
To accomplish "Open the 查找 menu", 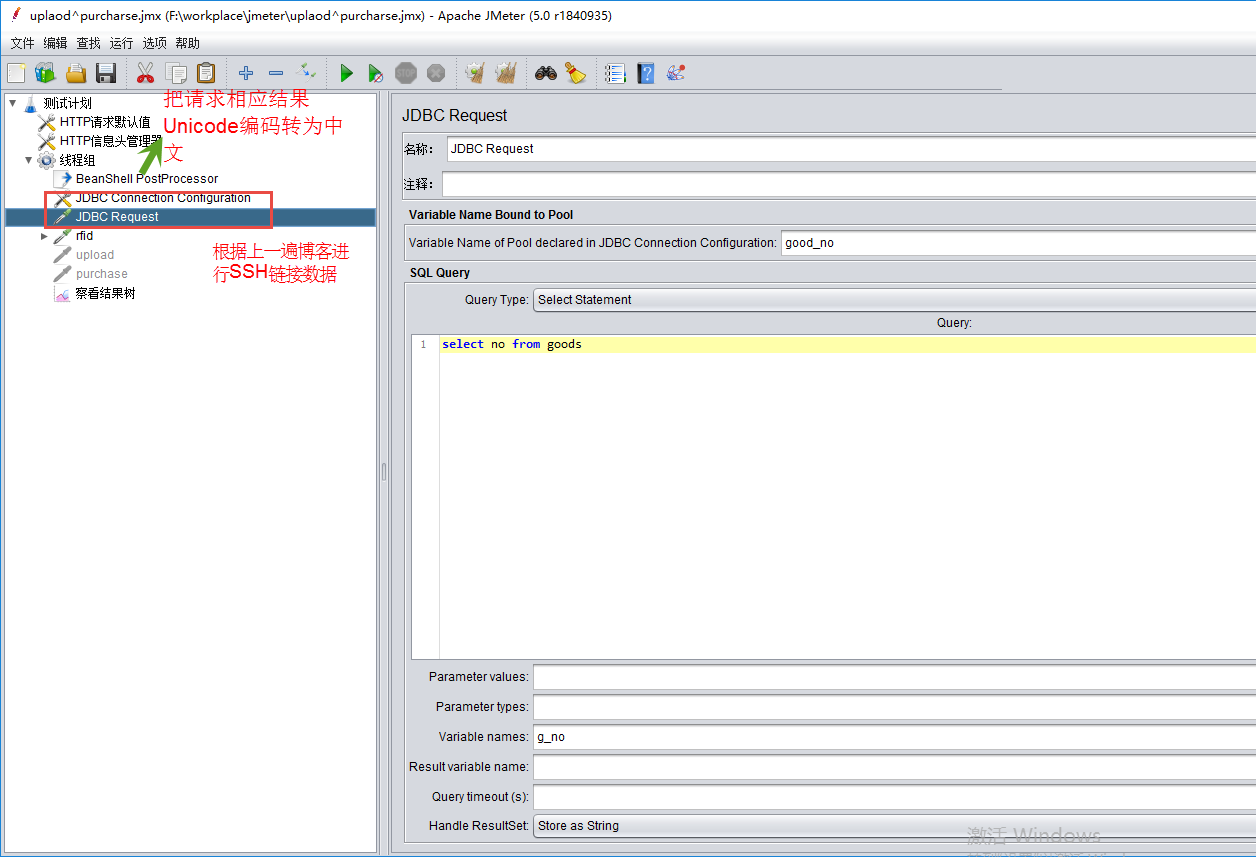I will 88,43.
